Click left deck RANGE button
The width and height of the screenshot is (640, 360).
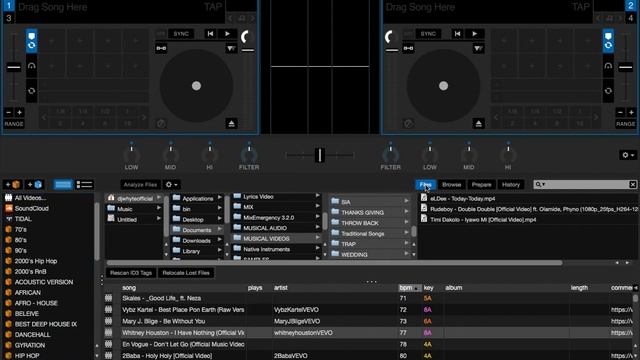click(x=14, y=124)
